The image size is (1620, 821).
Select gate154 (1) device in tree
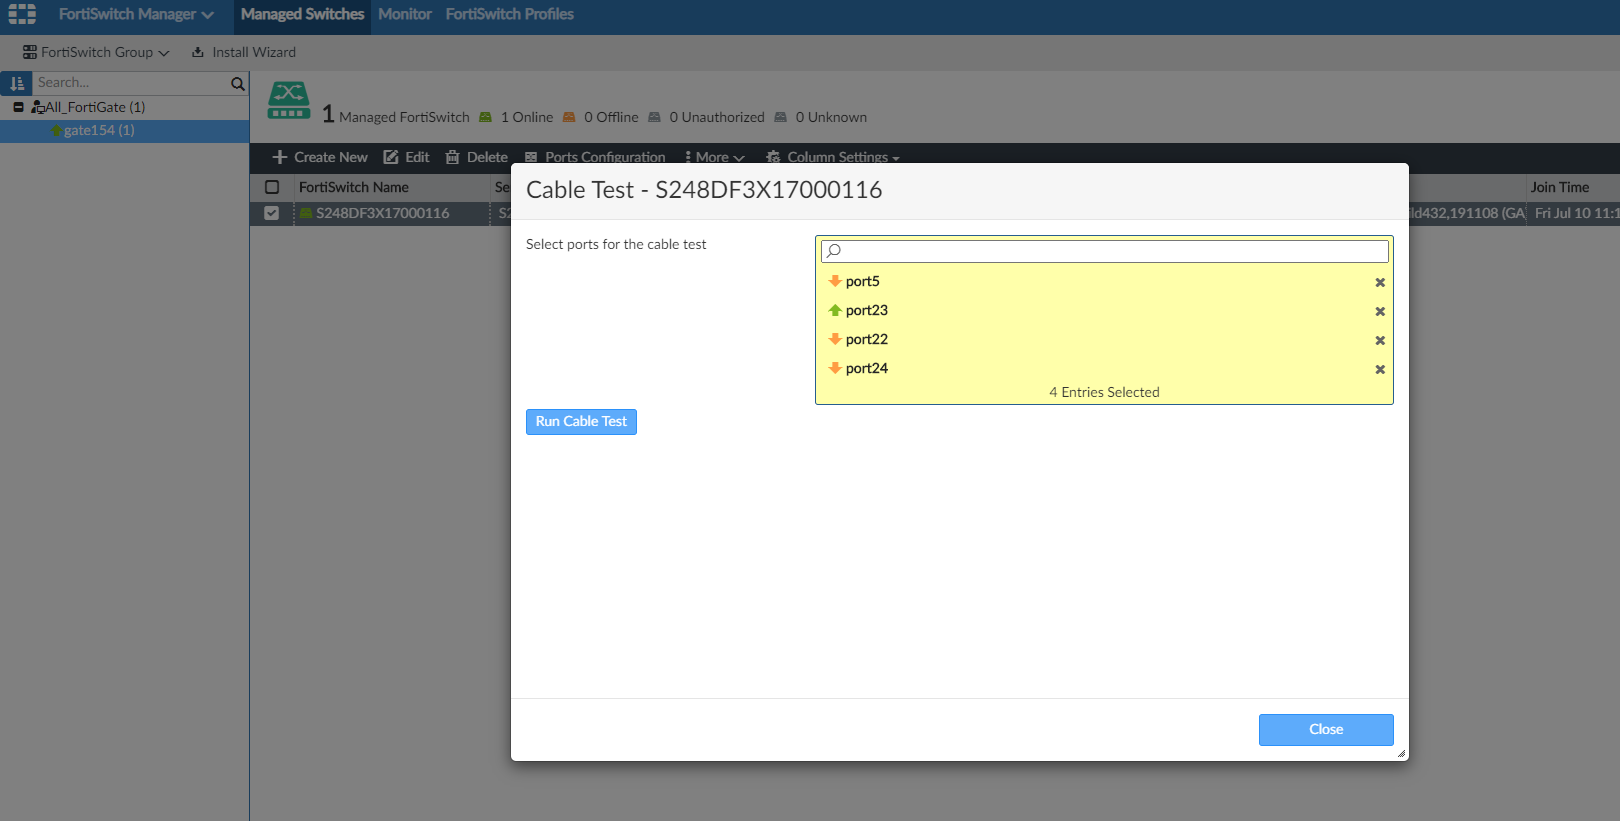click(x=99, y=130)
